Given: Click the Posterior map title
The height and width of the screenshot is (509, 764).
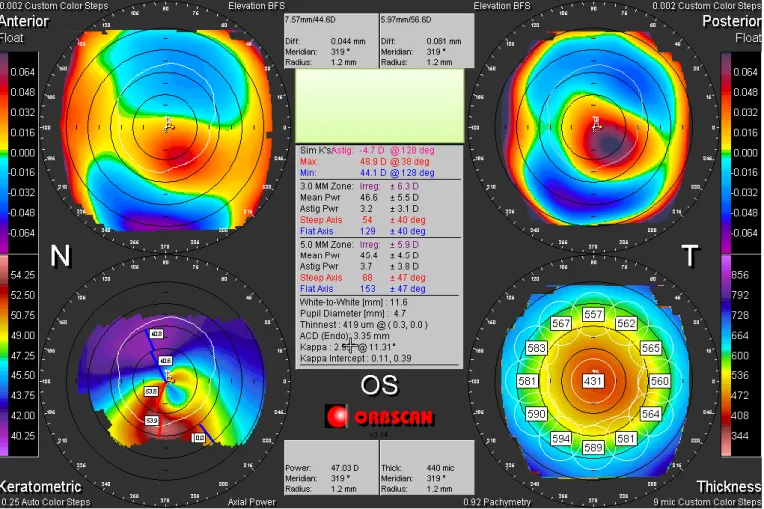Looking at the screenshot, I should (x=732, y=21).
